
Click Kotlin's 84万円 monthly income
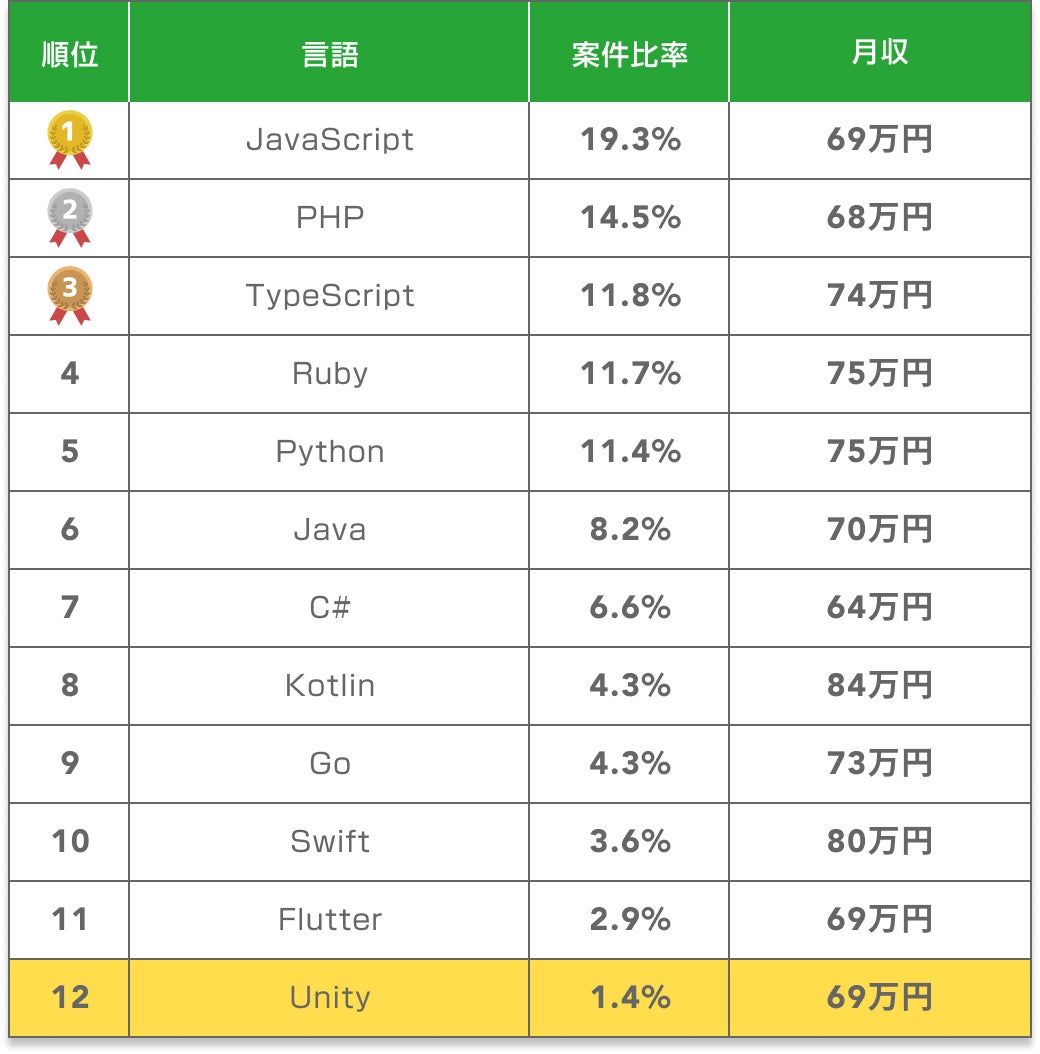[879, 686]
